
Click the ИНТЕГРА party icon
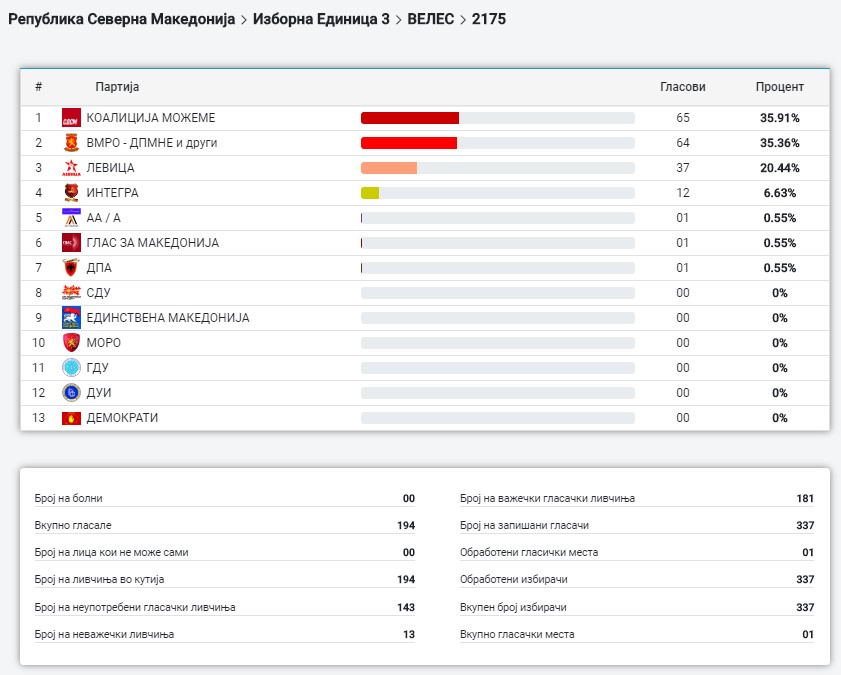tap(70, 193)
